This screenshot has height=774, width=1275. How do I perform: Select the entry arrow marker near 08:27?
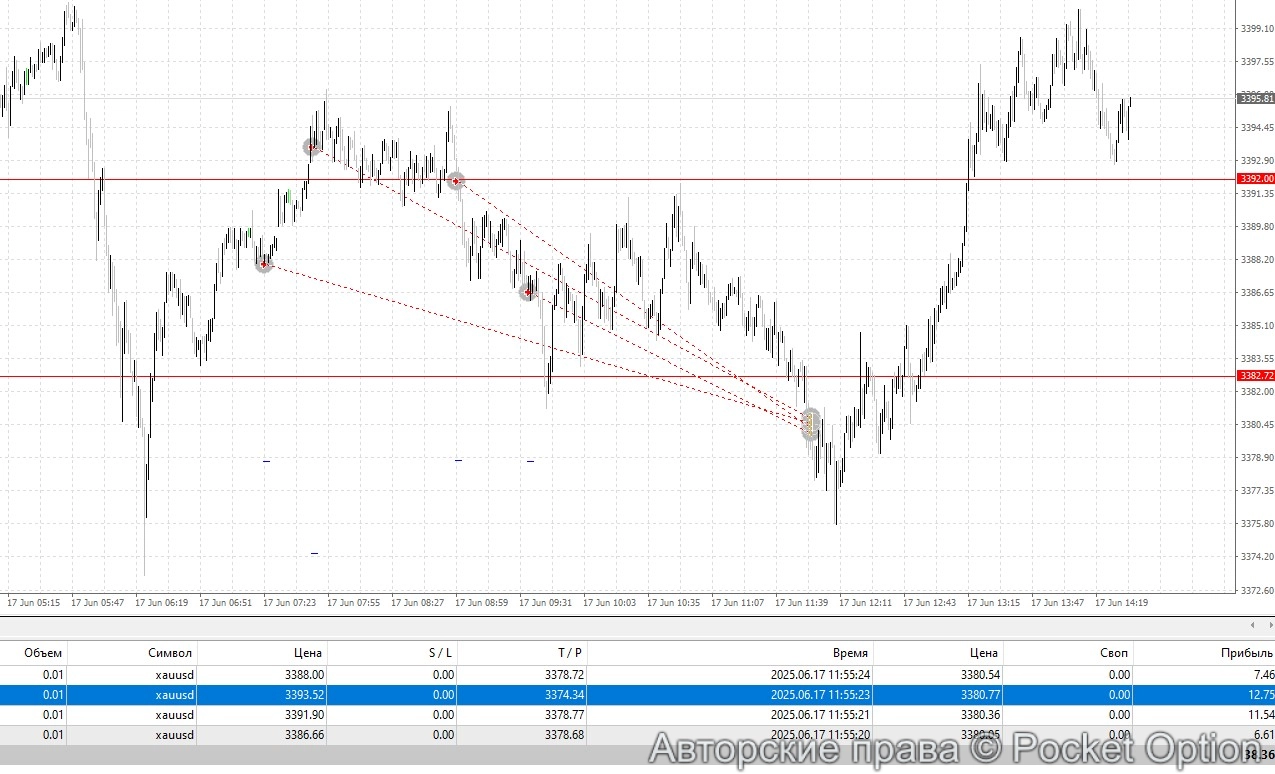click(454, 180)
